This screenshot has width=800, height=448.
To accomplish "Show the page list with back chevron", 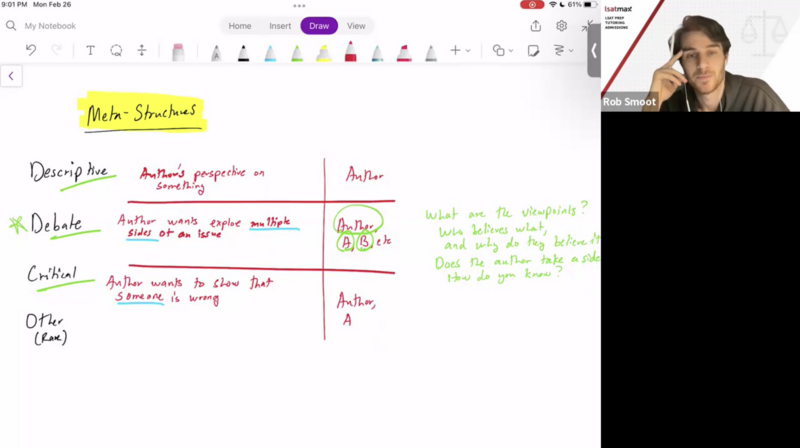I will coord(11,76).
